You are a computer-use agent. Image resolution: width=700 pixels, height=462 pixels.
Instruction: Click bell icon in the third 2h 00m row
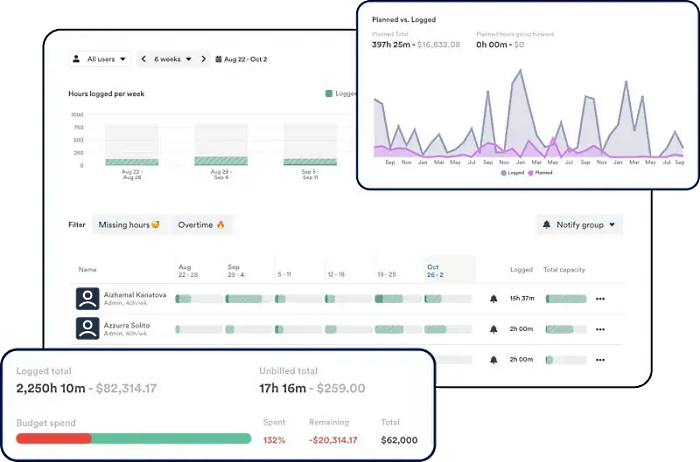493,360
